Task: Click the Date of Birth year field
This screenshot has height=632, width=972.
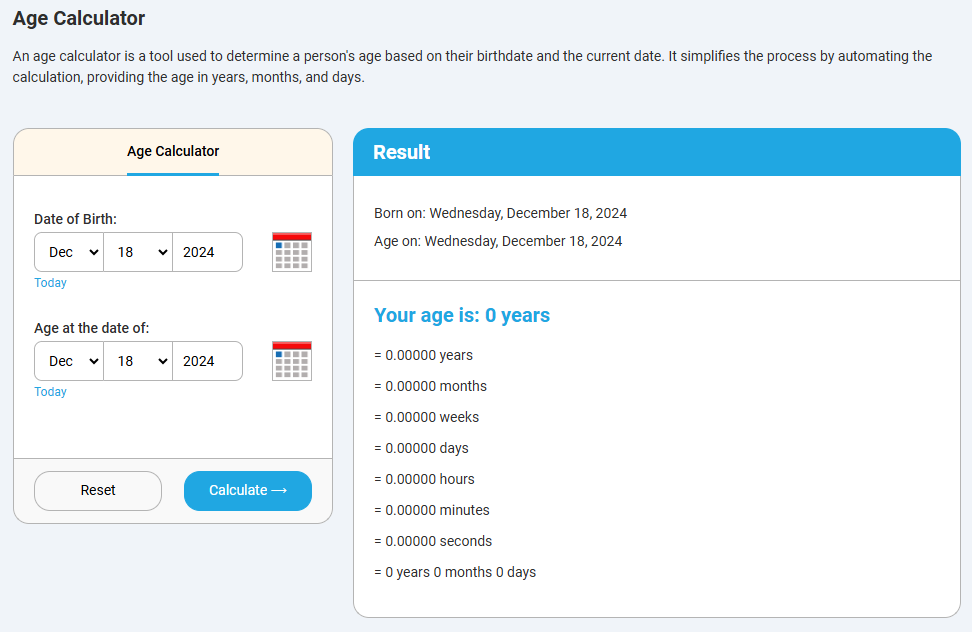Action: click(208, 252)
